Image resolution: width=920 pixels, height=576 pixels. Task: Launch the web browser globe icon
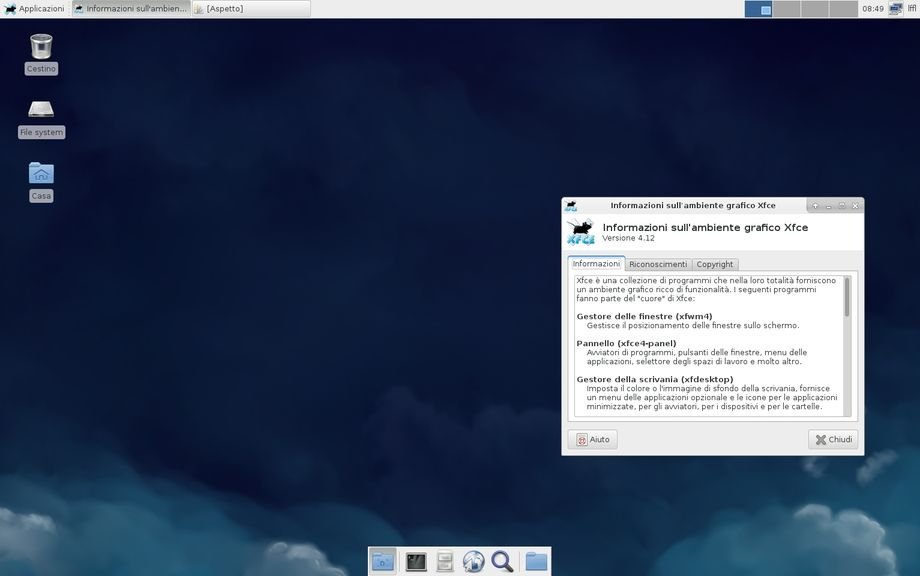(x=474, y=562)
